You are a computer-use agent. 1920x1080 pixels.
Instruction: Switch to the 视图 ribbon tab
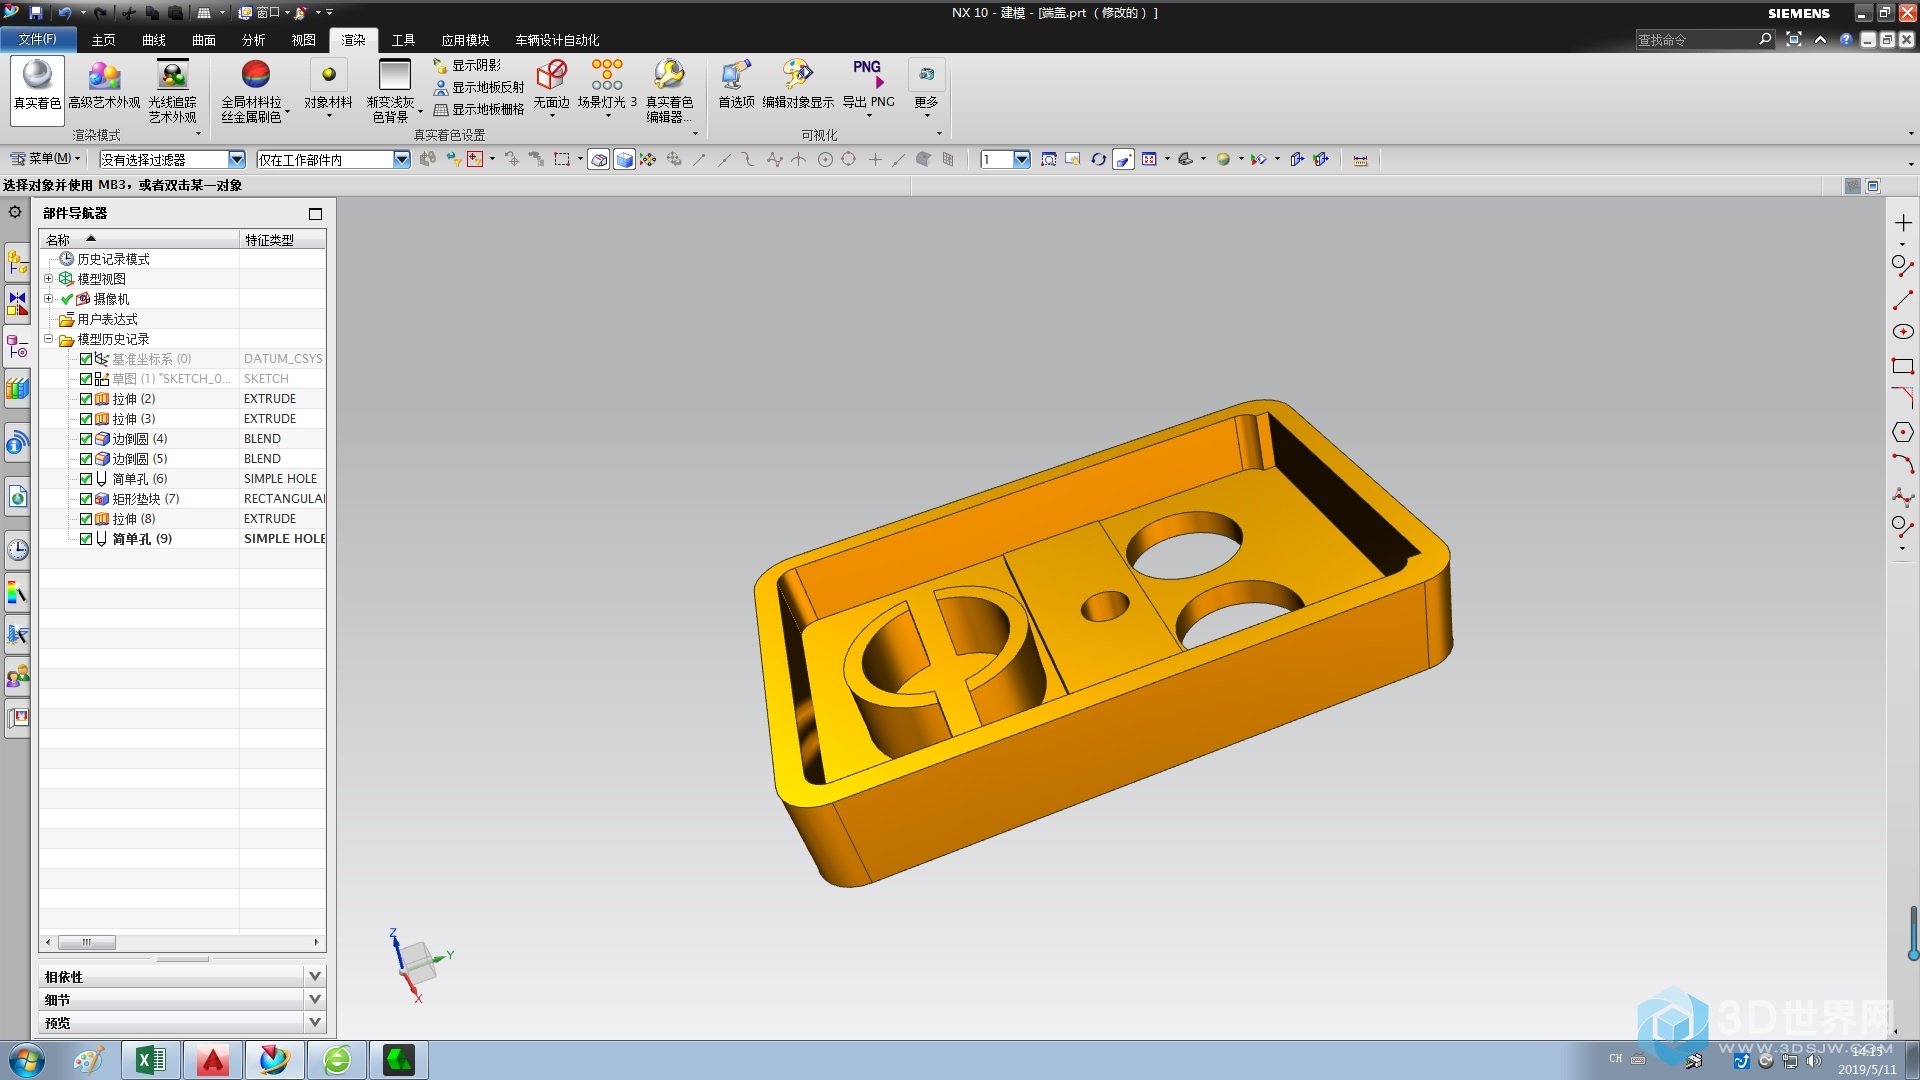point(304,40)
